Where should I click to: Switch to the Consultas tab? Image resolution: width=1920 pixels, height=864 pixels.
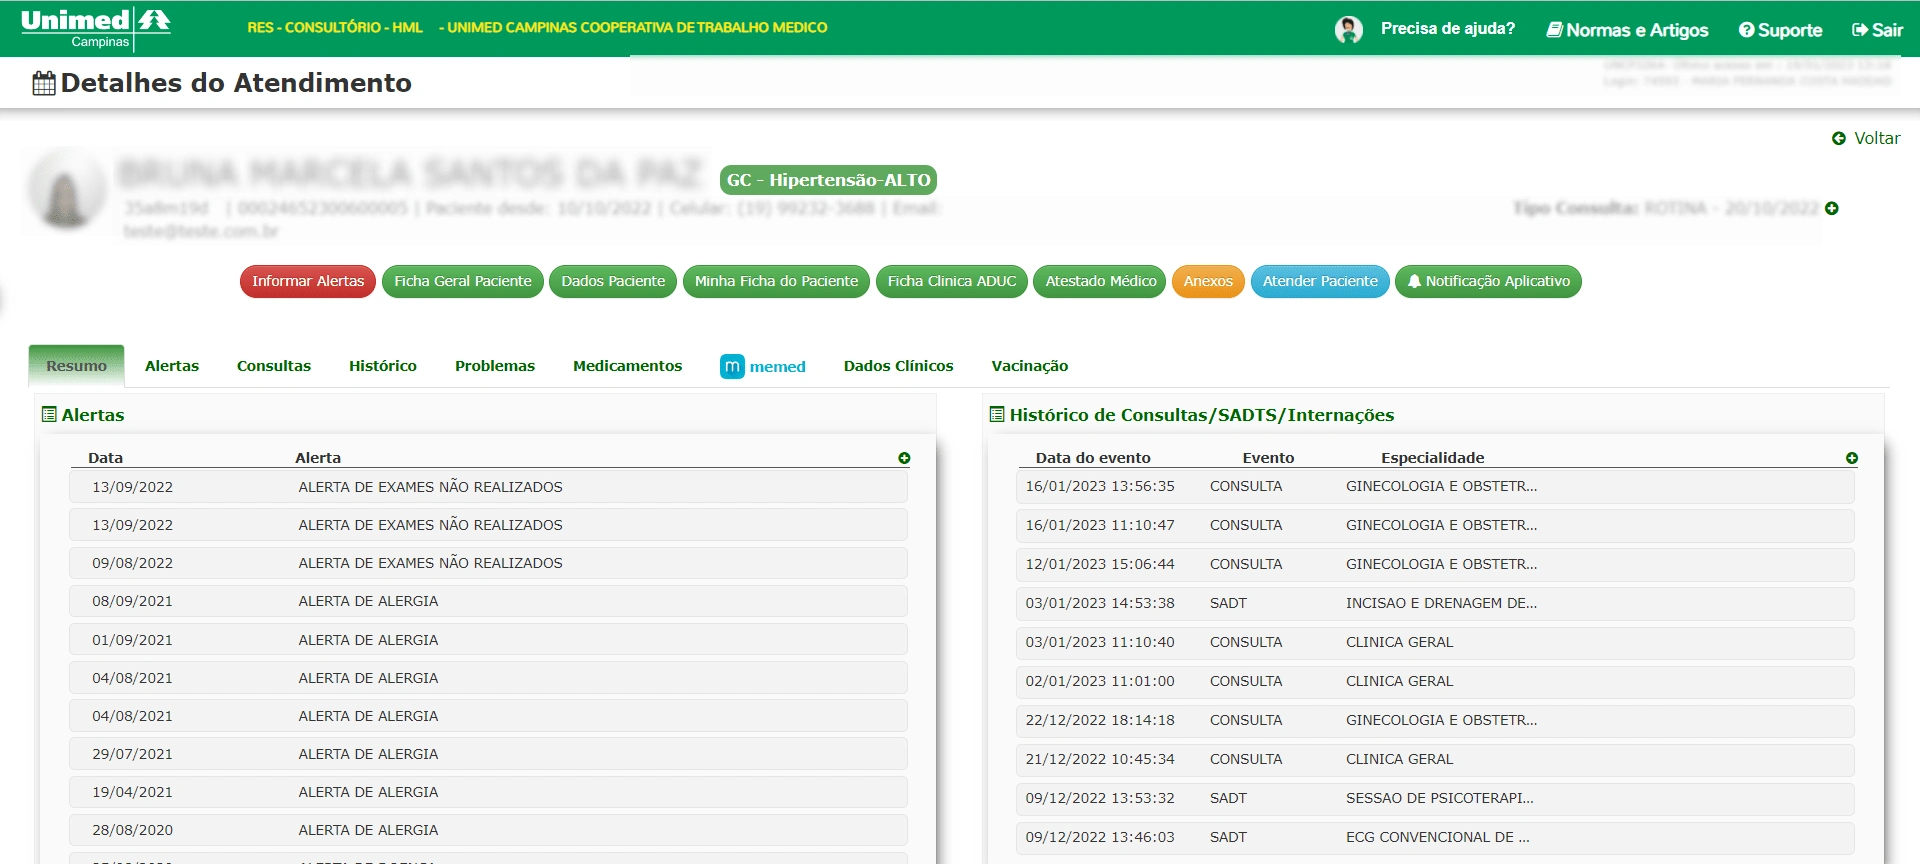274,366
